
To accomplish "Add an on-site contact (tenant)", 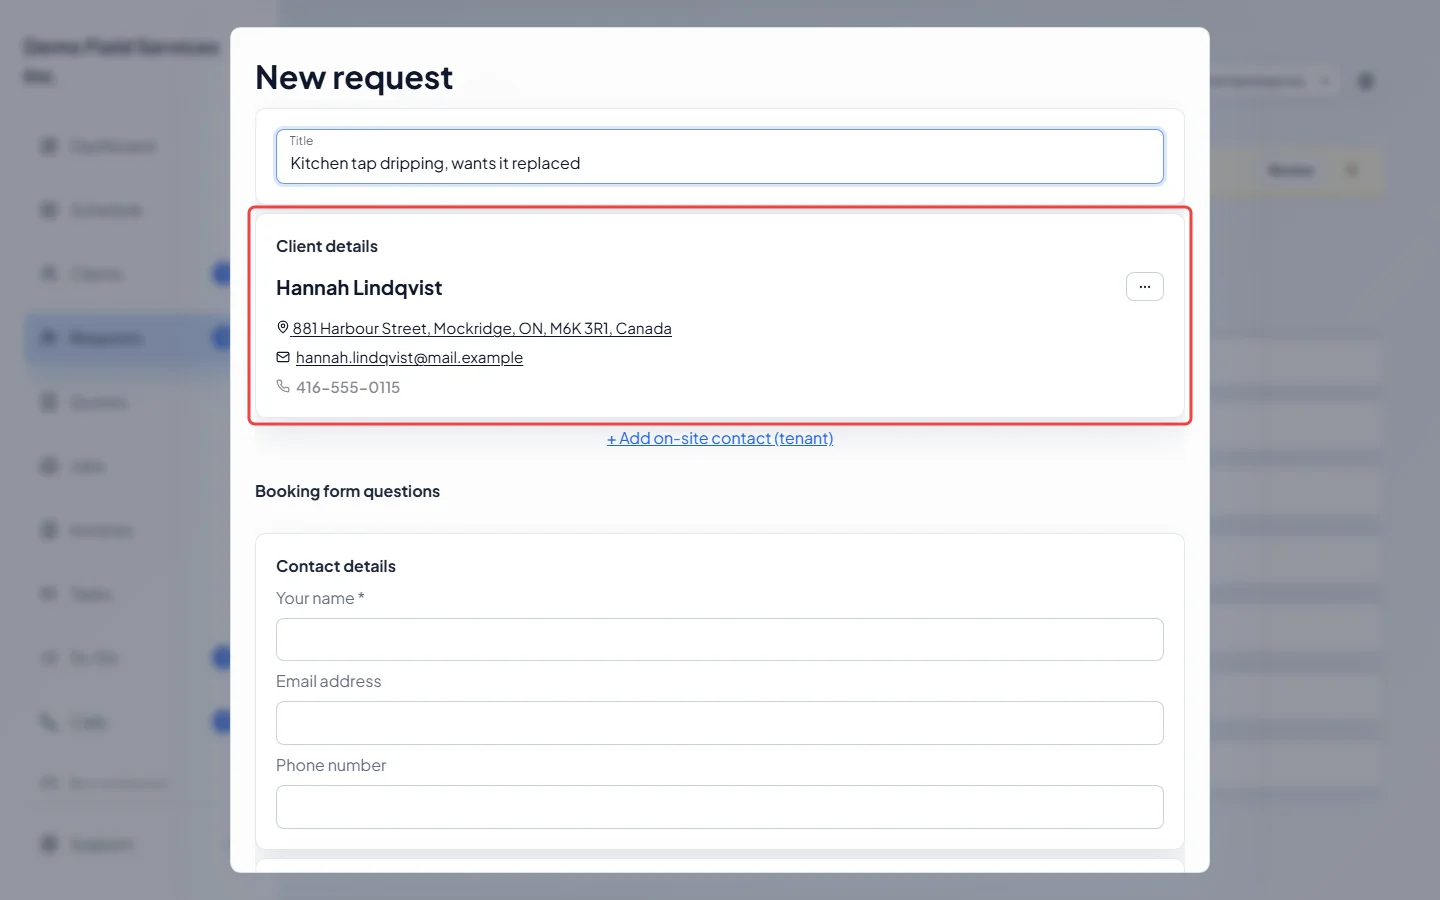I will tap(720, 438).
